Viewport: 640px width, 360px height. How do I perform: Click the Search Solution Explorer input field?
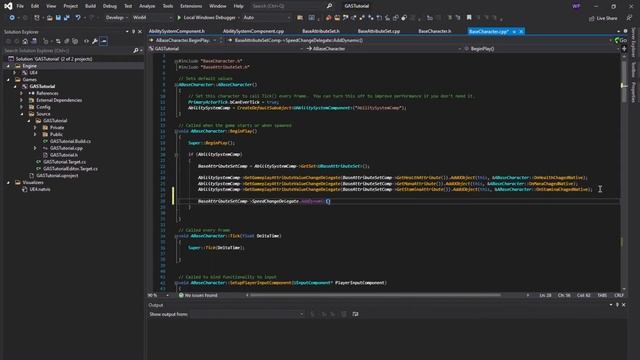coord(69,51)
